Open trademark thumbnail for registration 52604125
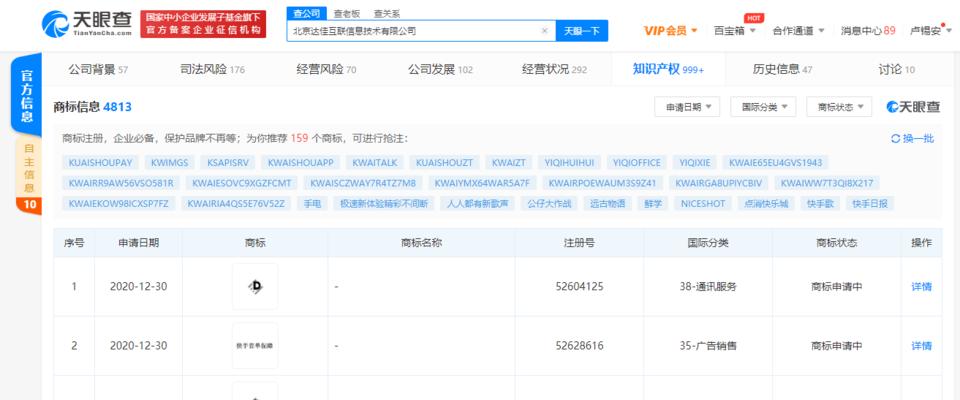 255,287
